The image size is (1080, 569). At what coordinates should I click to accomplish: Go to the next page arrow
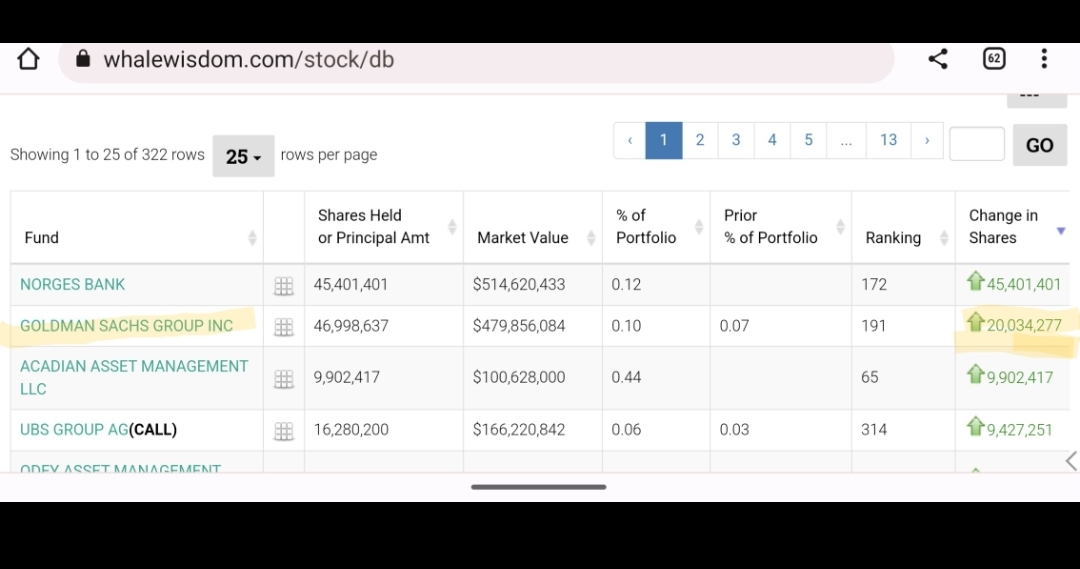point(927,140)
